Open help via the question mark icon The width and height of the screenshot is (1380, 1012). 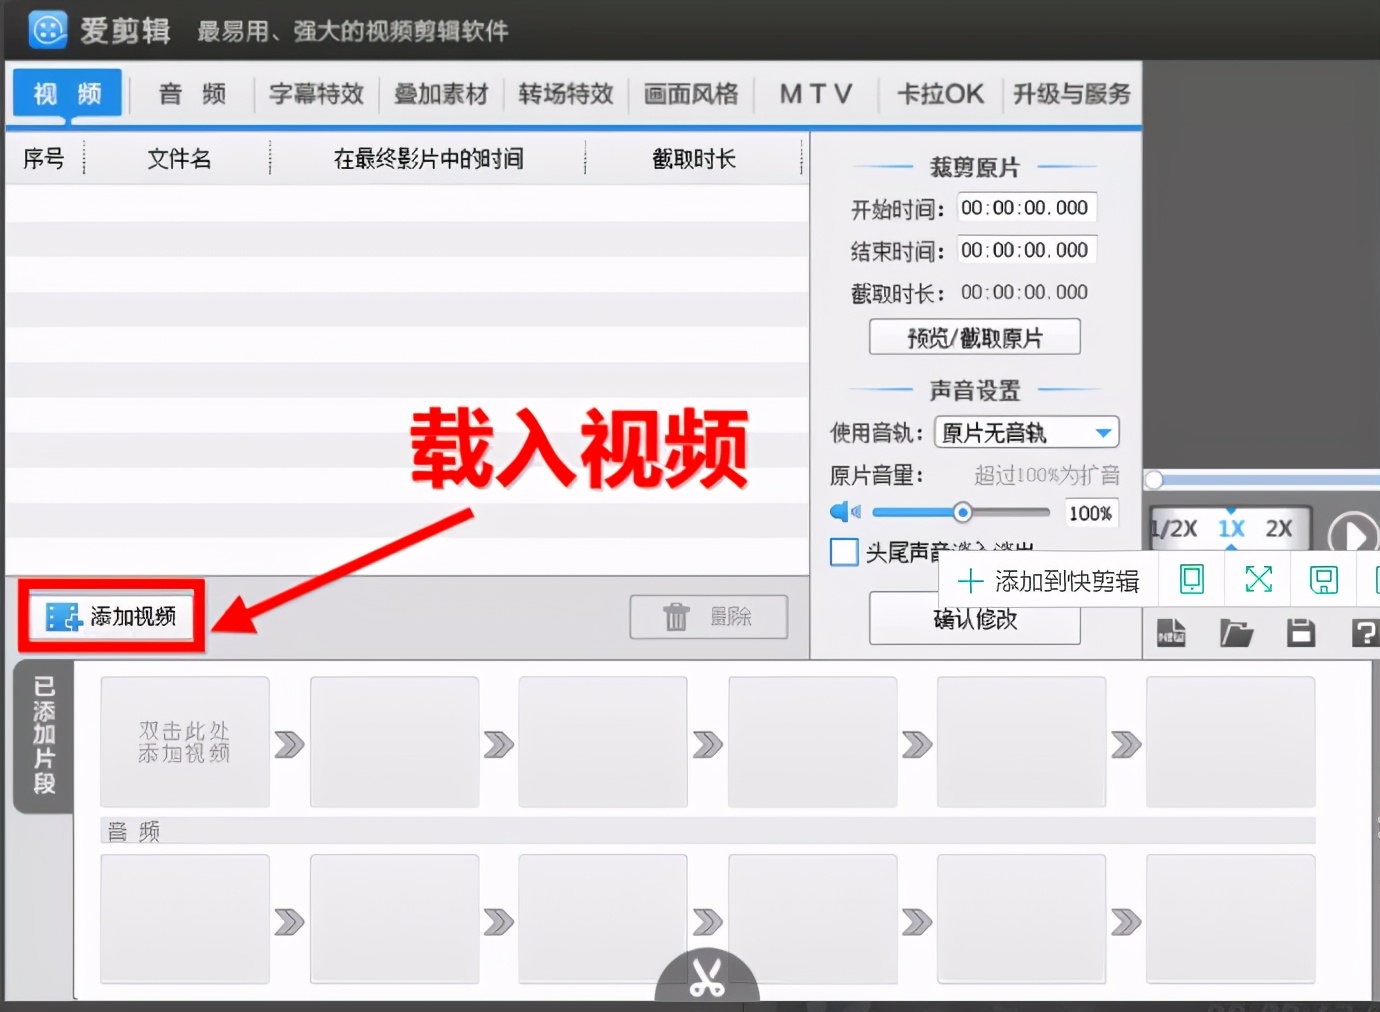(1364, 632)
